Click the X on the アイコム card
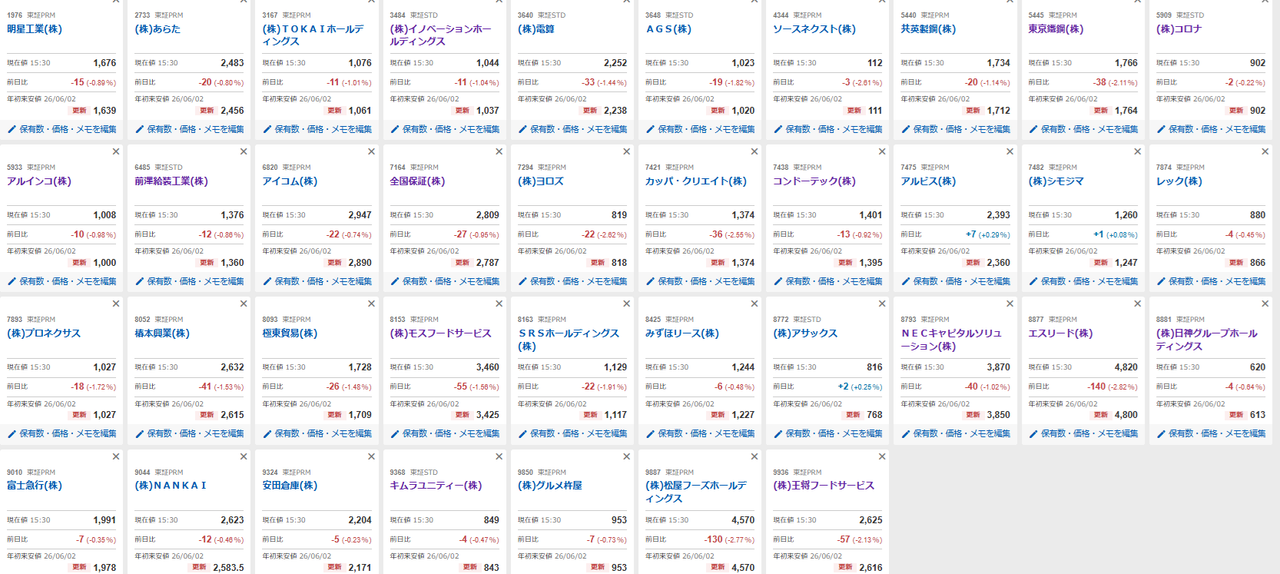1280x574 pixels. pos(372,152)
